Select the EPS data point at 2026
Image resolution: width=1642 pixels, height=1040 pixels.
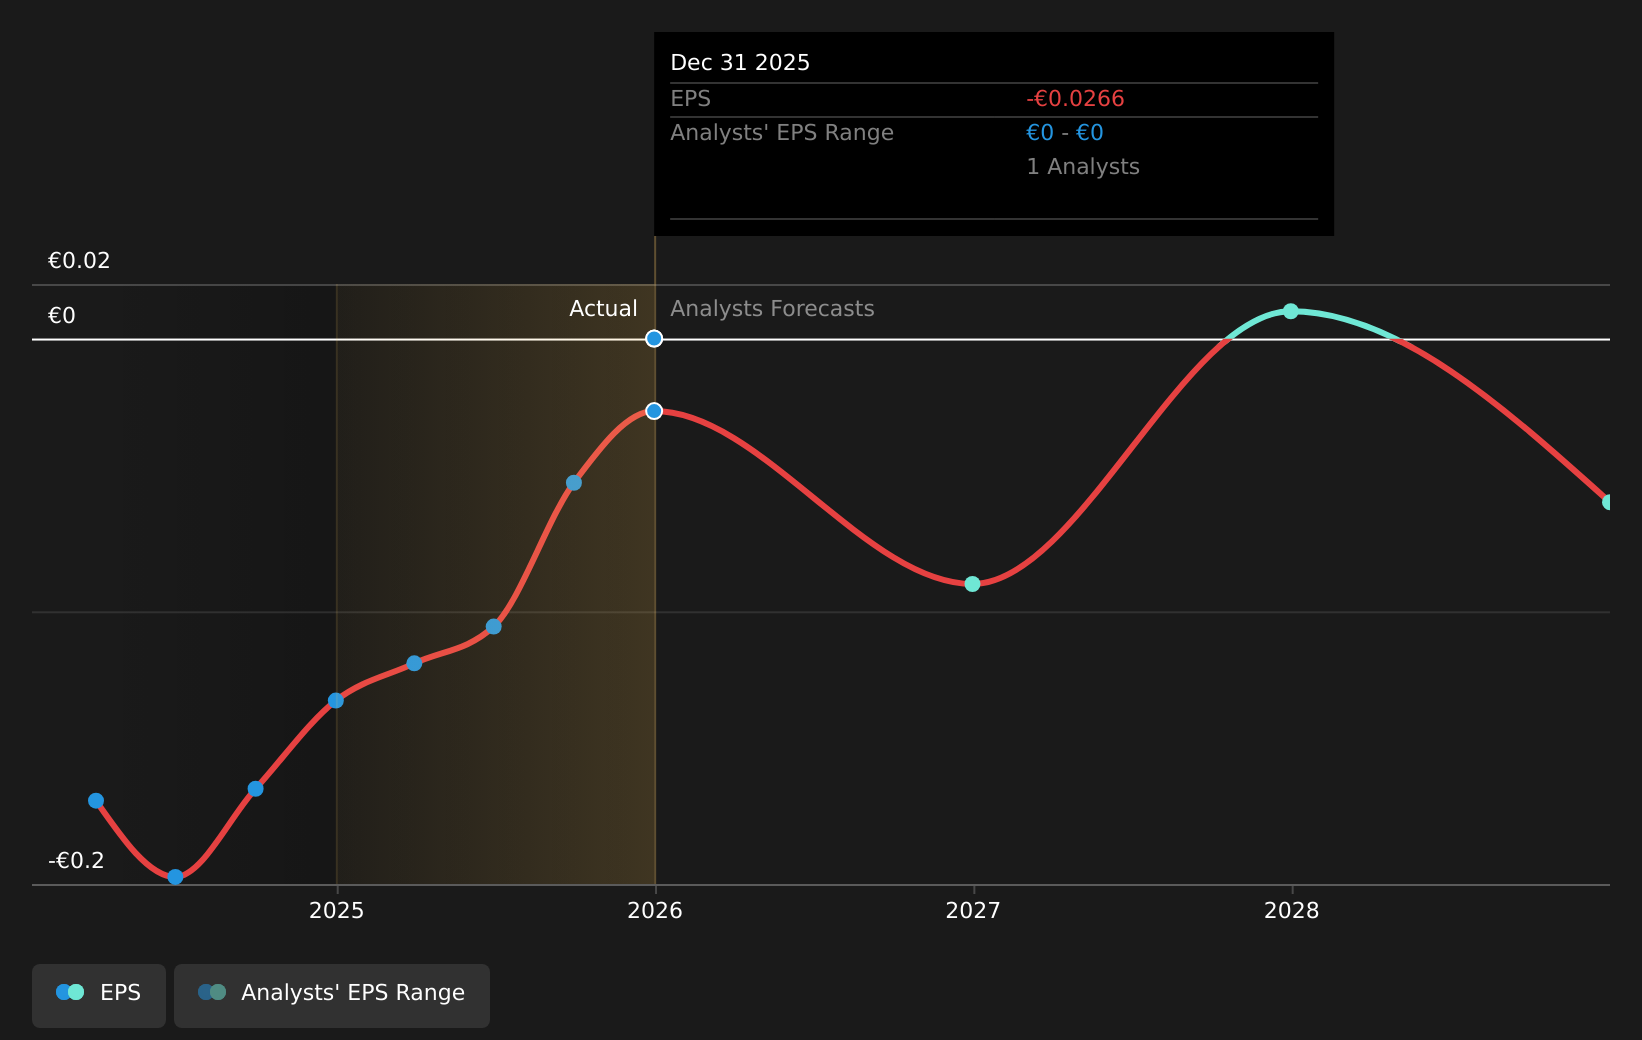tap(654, 411)
